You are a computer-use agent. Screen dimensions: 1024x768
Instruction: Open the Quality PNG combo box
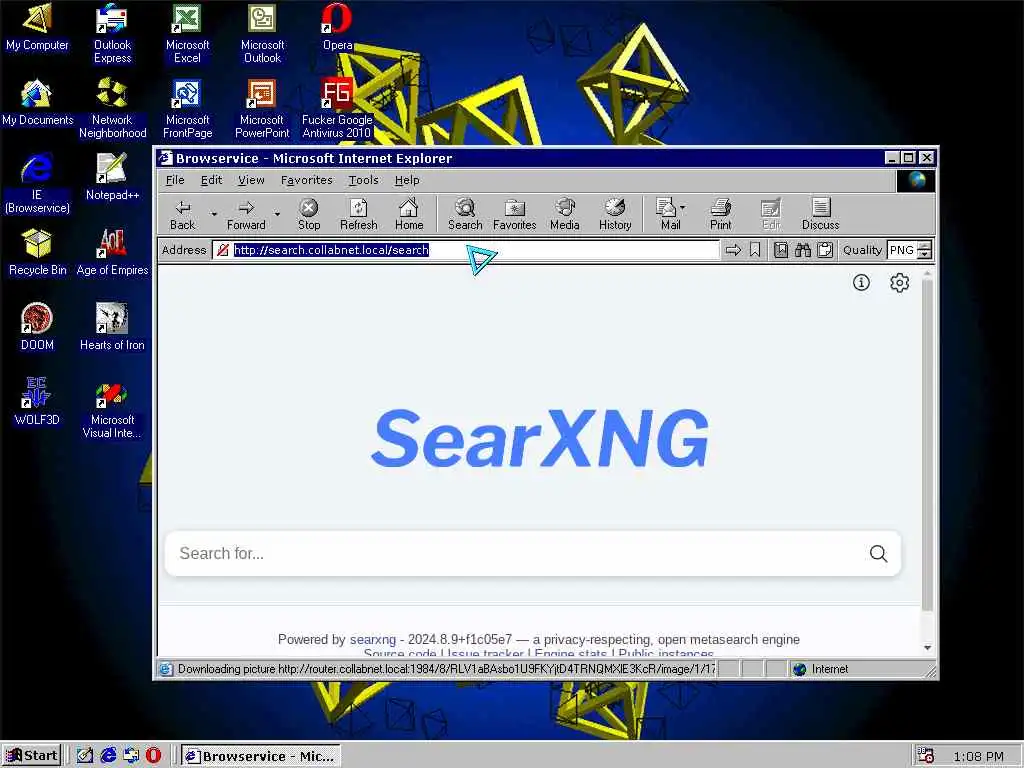[x=902, y=250]
